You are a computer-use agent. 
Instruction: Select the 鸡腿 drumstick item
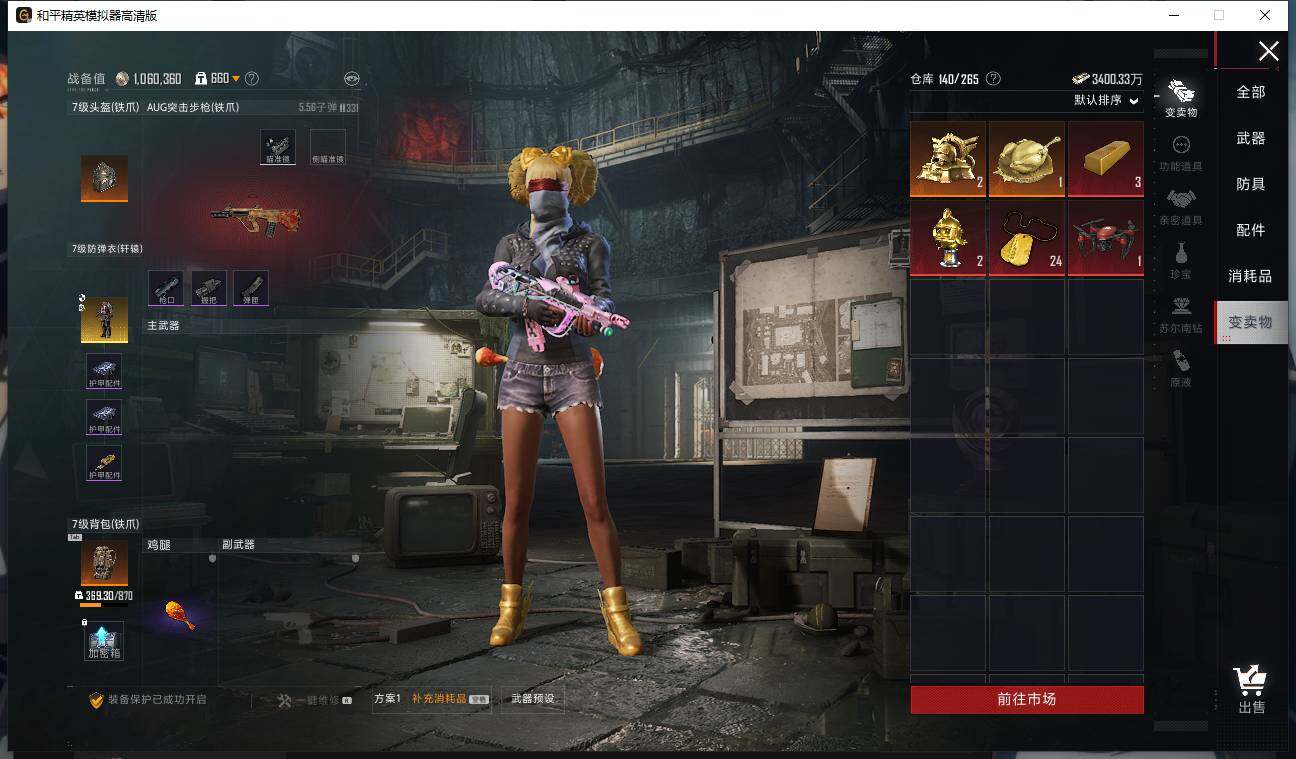[x=180, y=614]
